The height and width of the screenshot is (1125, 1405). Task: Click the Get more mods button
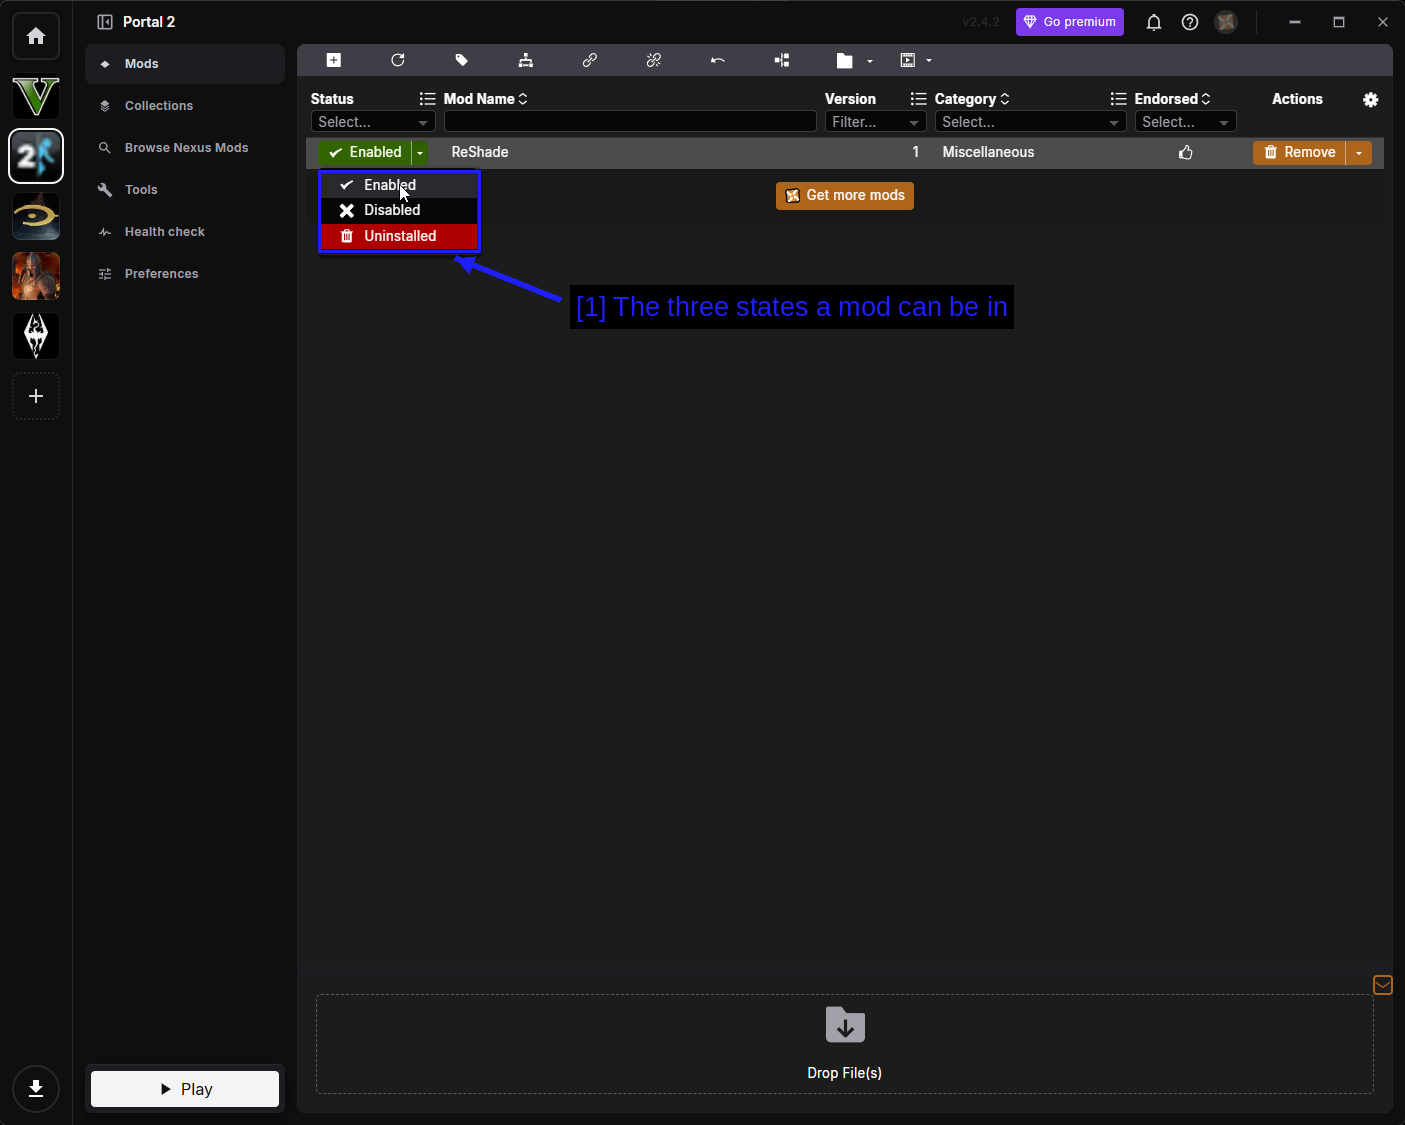[x=845, y=196]
